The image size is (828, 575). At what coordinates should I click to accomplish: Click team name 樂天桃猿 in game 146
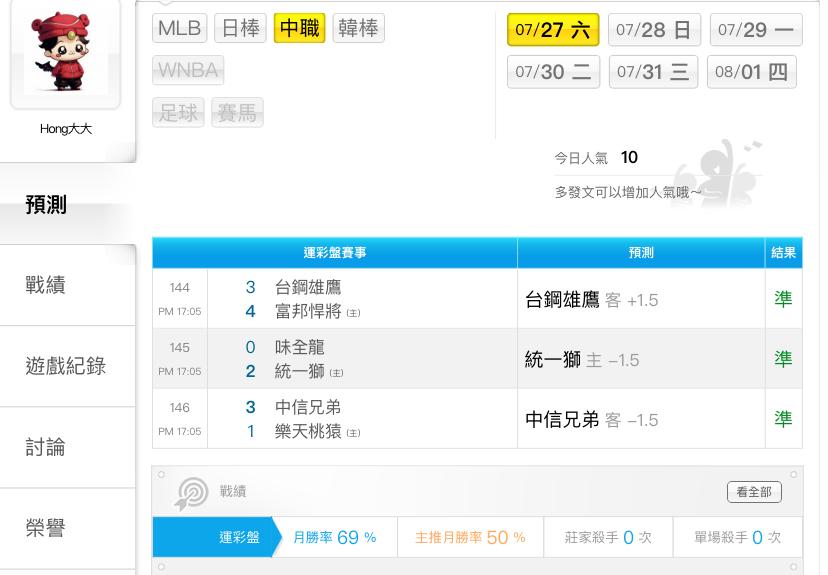(x=308, y=431)
